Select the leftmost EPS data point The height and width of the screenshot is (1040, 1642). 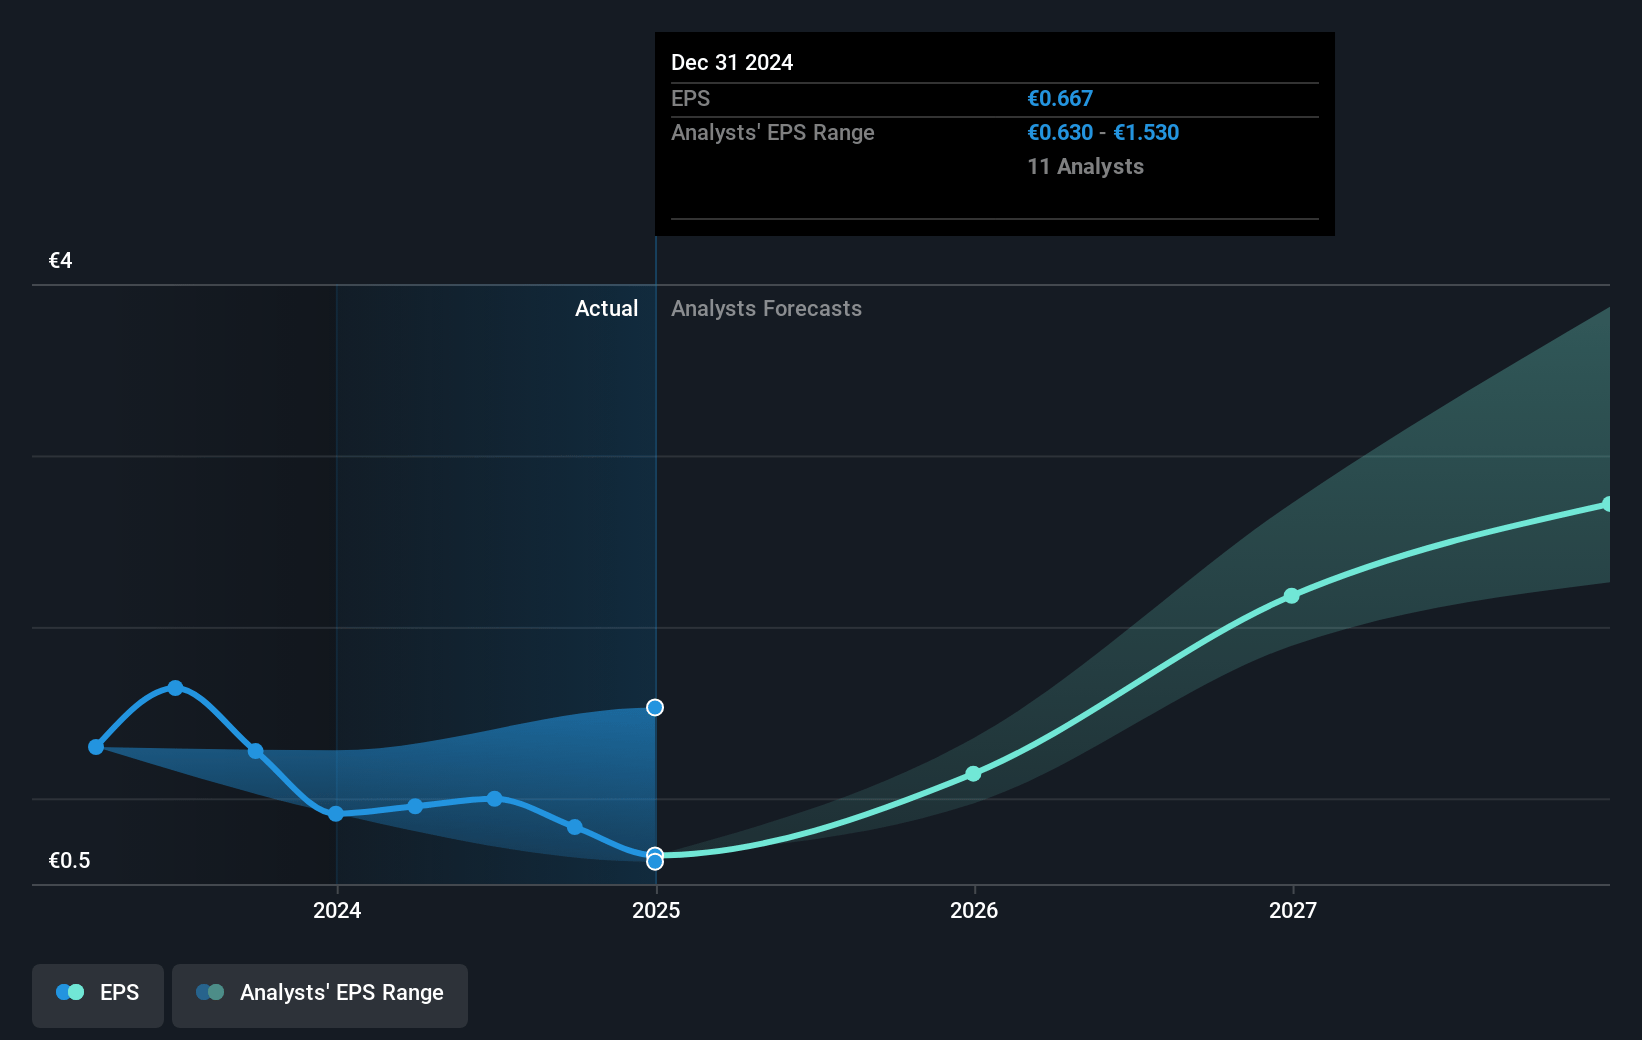tap(96, 747)
